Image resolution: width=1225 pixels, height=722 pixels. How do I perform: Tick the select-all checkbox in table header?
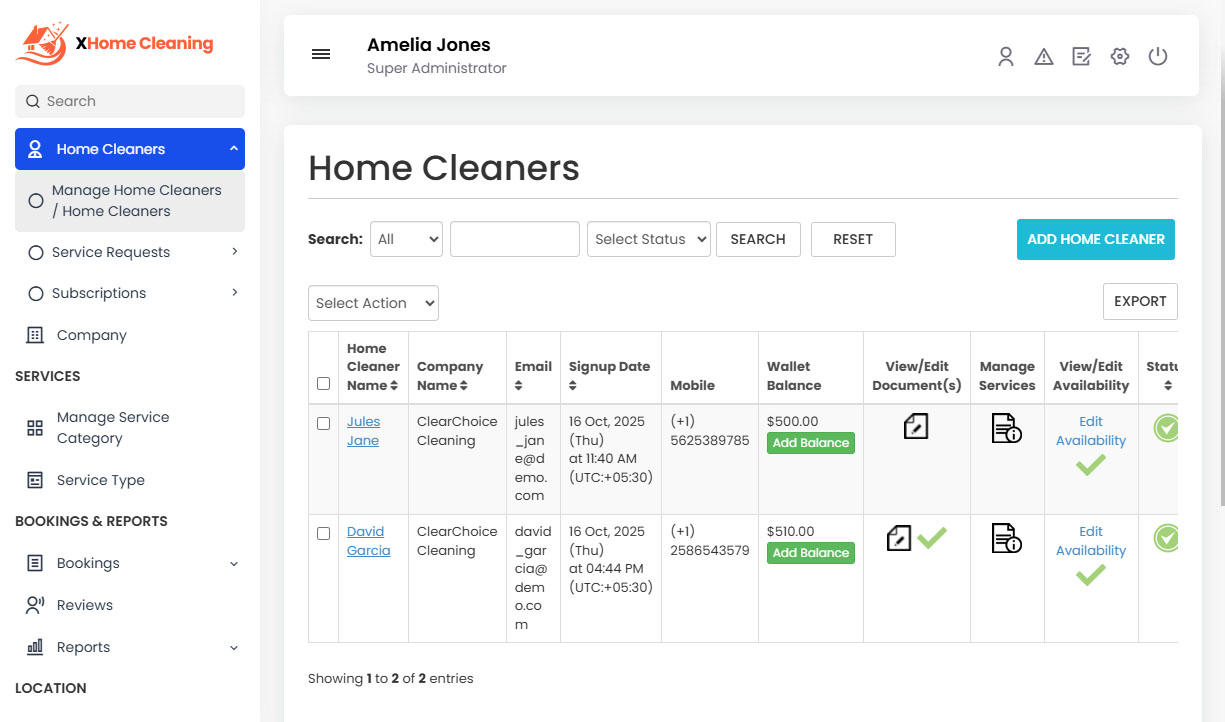tap(323, 383)
